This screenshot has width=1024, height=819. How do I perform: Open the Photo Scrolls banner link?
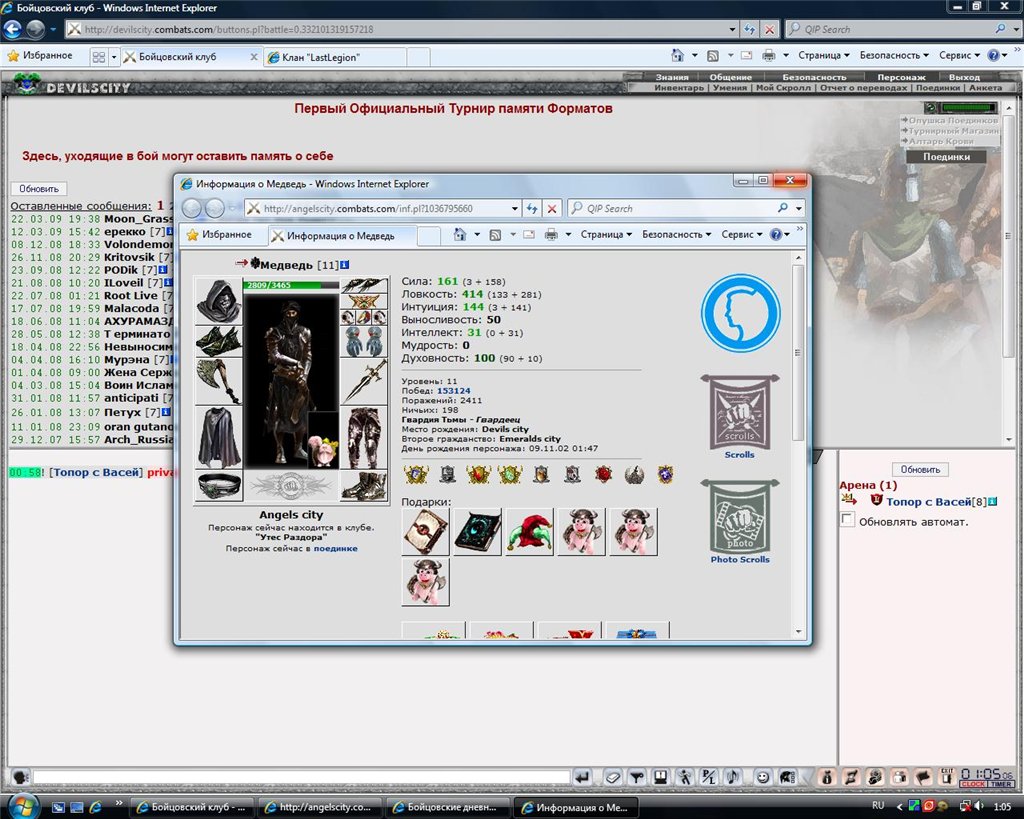point(739,522)
